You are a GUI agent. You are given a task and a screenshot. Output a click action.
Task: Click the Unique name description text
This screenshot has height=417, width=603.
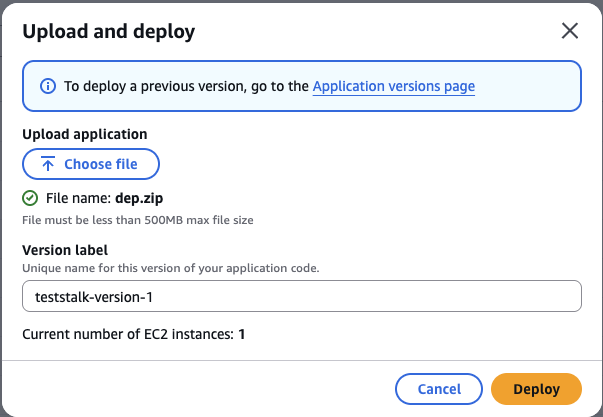pyautogui.click(x=171, y=268)
